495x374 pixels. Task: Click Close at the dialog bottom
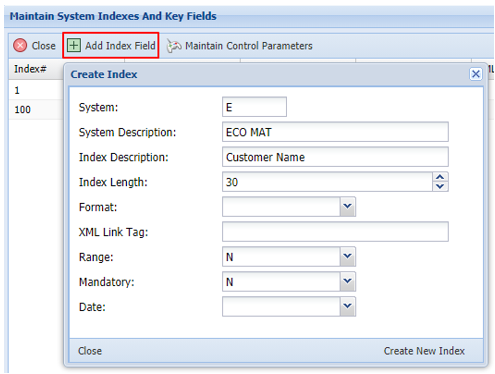coord(90,351)
